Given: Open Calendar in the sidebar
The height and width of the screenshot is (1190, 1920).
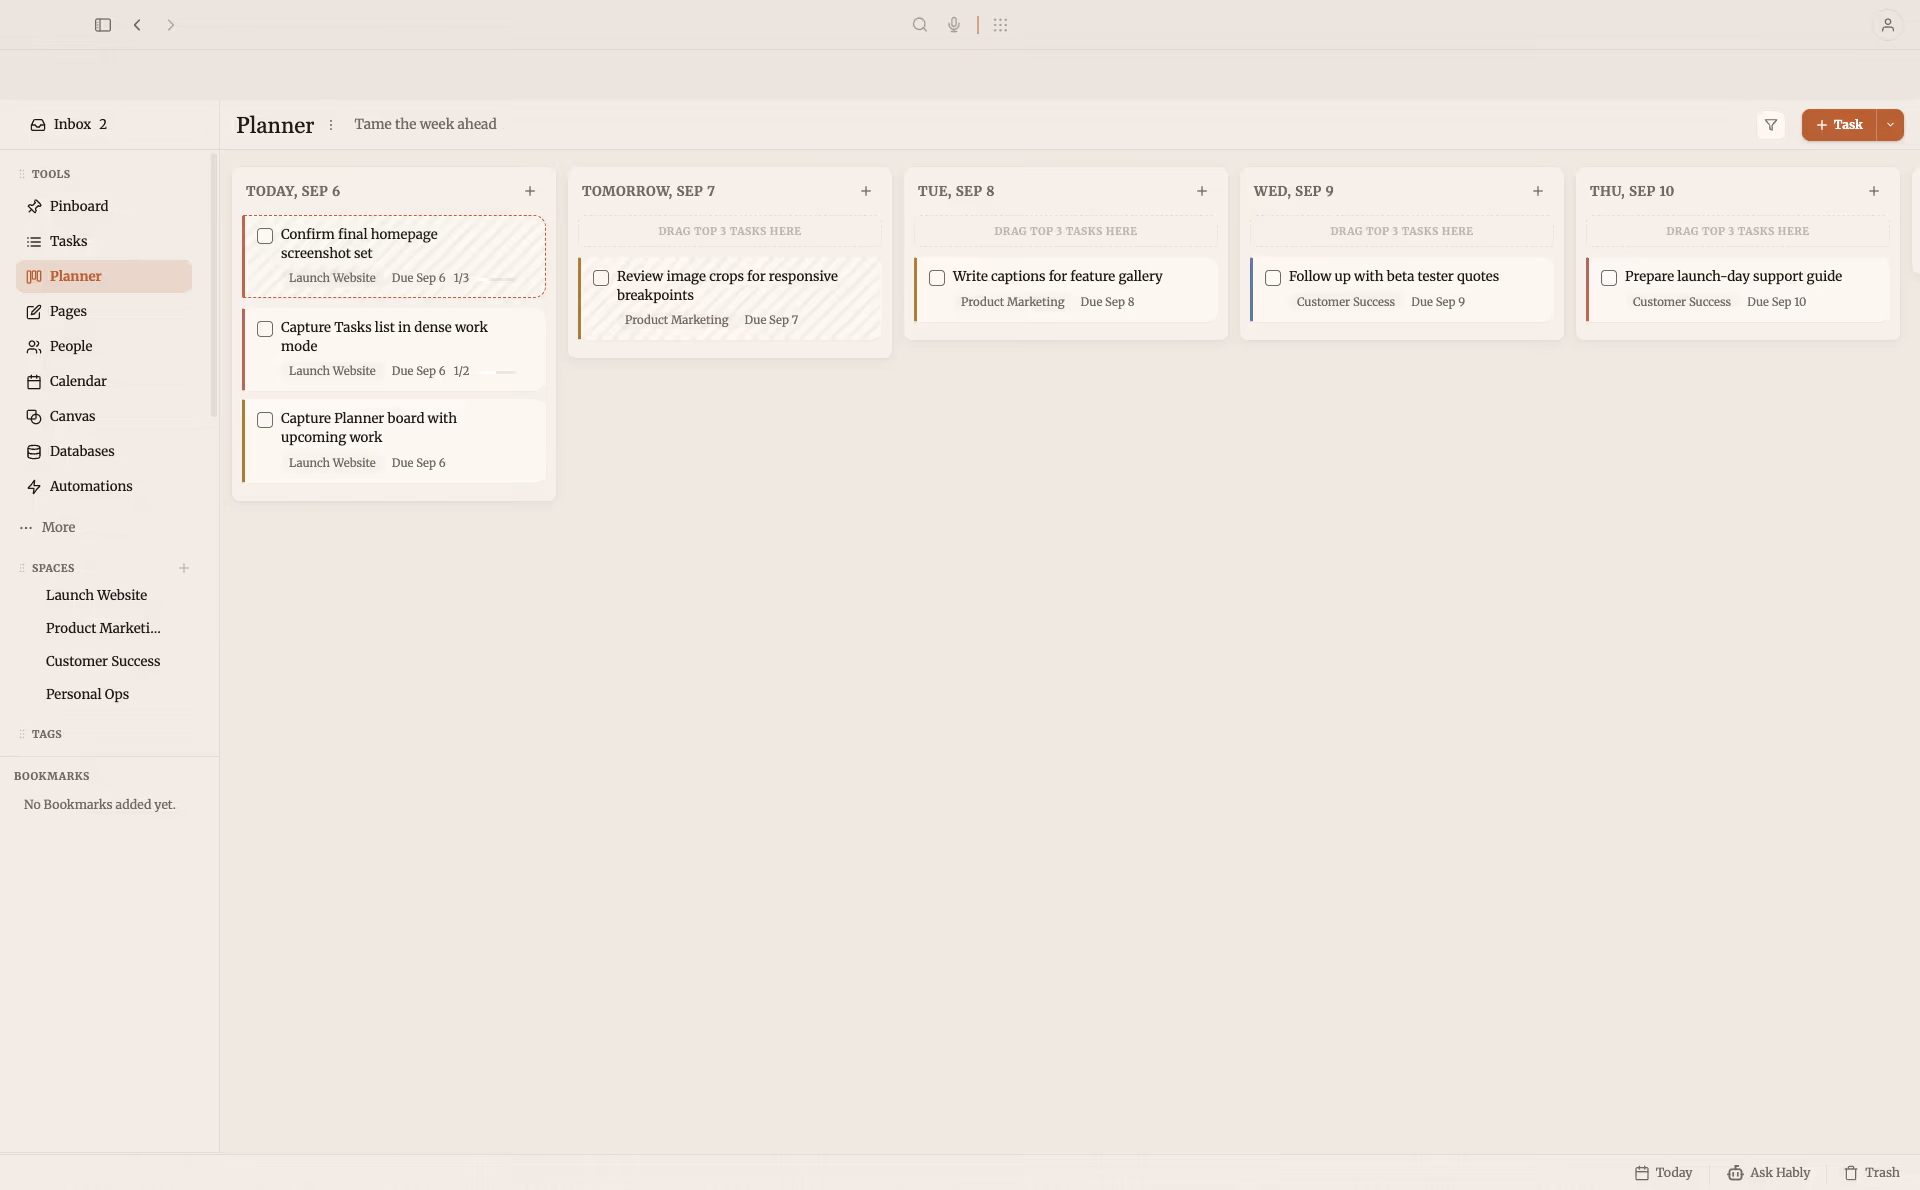Looking at the screenshot, I should (x=104, y=381).
